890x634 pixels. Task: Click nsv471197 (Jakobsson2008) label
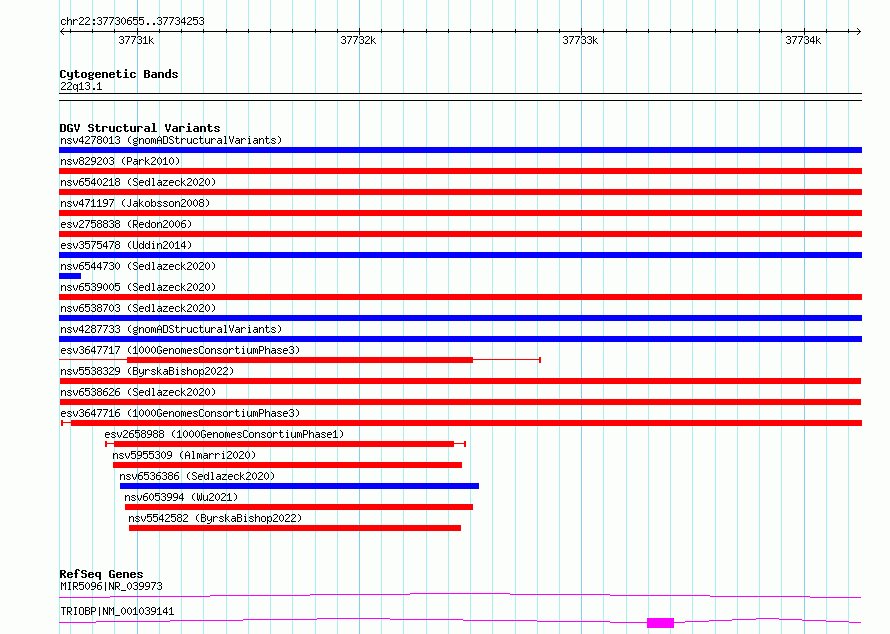coord(135,203)
